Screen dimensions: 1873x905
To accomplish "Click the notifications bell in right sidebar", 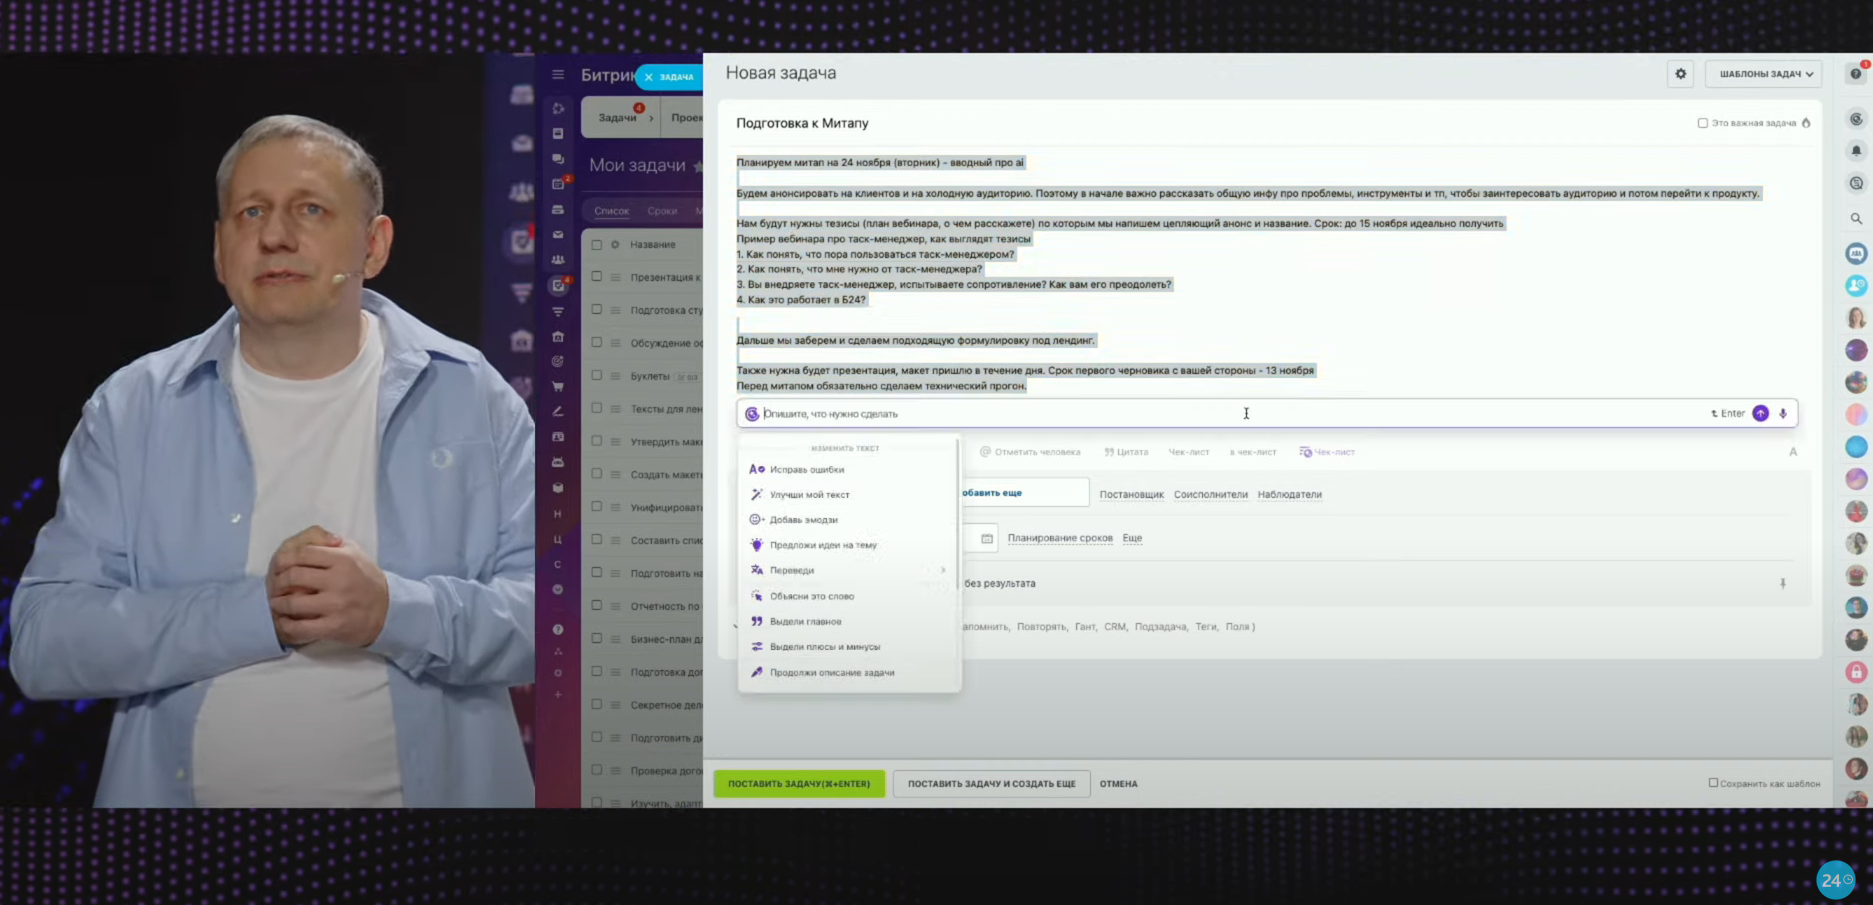I will (x=1856, y=151).
